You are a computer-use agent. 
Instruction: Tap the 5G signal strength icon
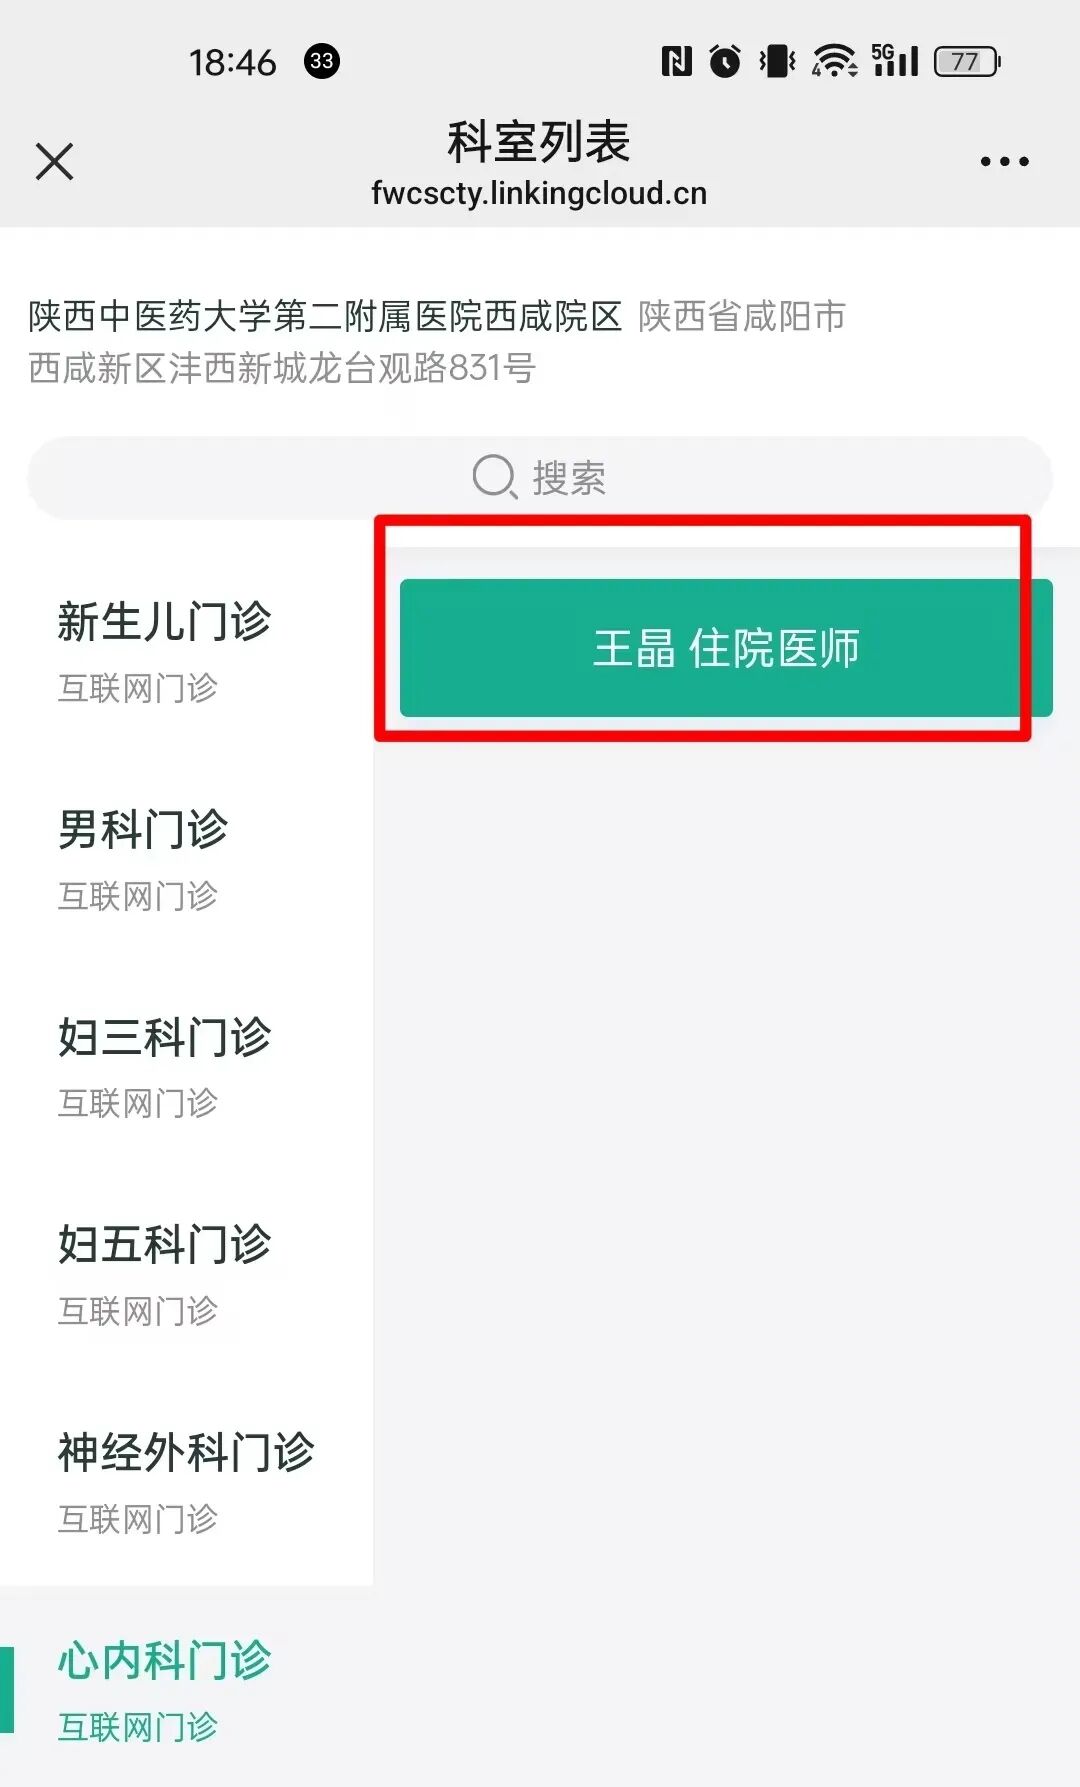(895, 60)
